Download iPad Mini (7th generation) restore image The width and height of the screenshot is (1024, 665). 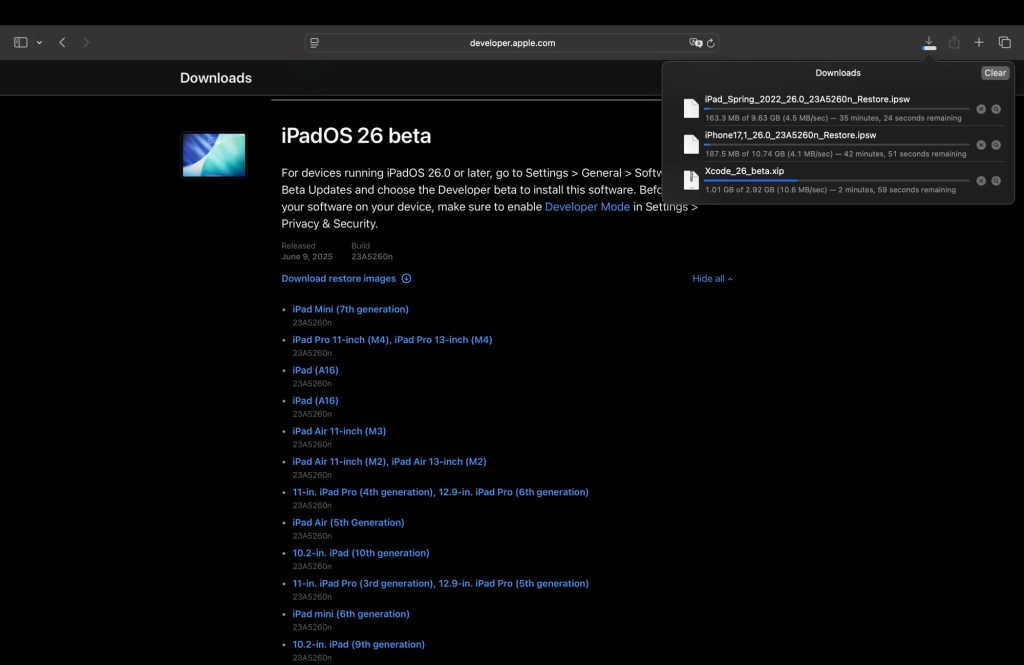(350, 309)
